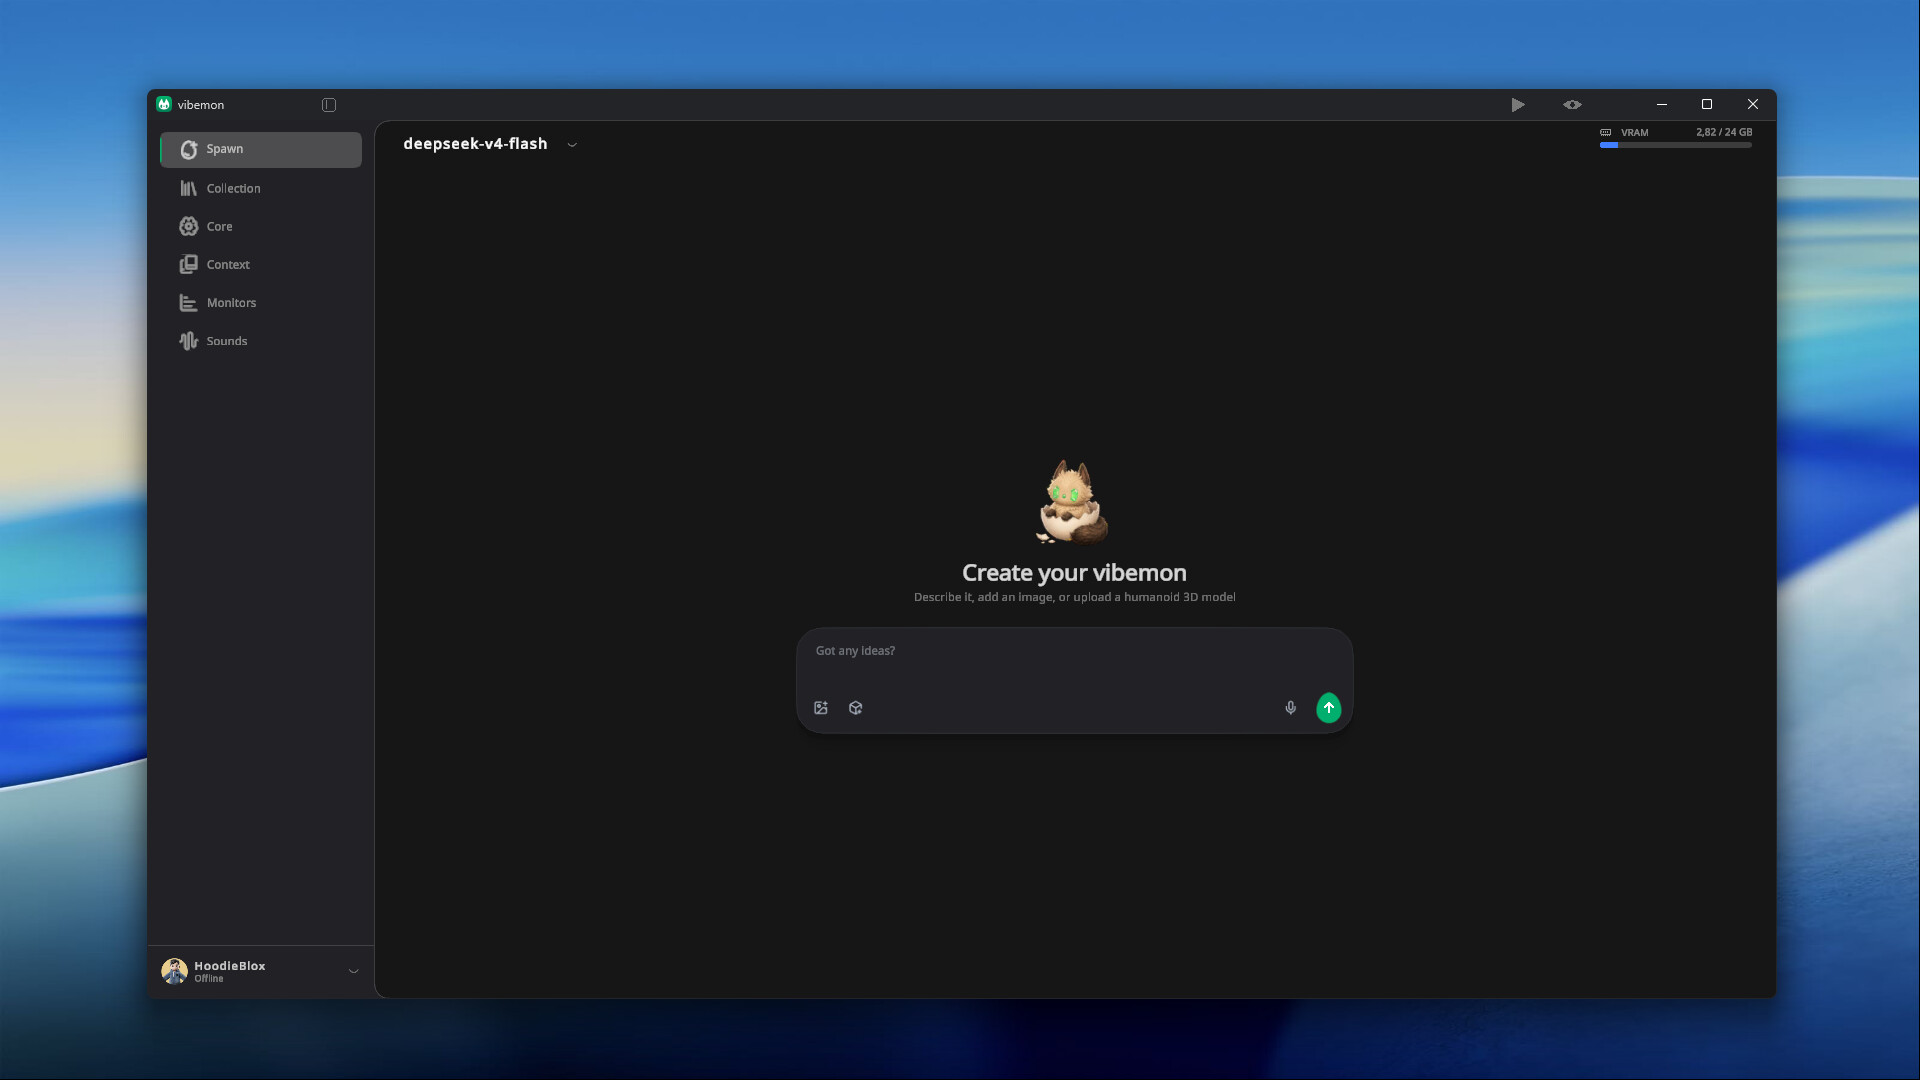Click the HoodleBlox username
Image resolution: width=1920 pixels, height=1080 pixels.
(x=230, y=966)
